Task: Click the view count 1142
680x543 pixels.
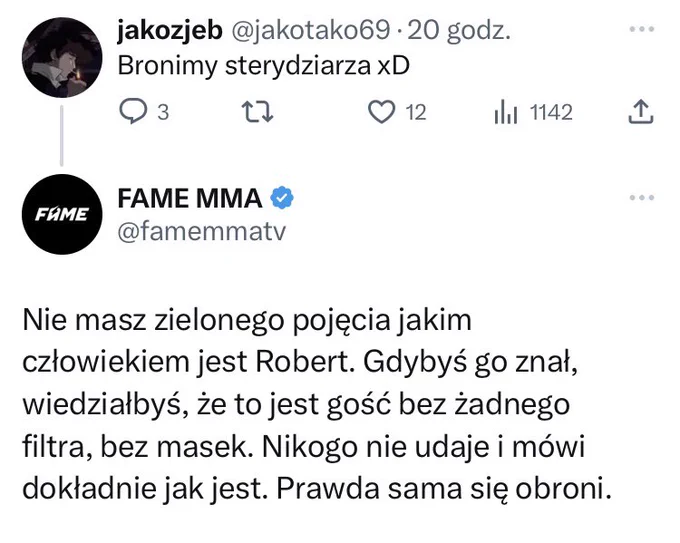Action: tap(550, 112)
